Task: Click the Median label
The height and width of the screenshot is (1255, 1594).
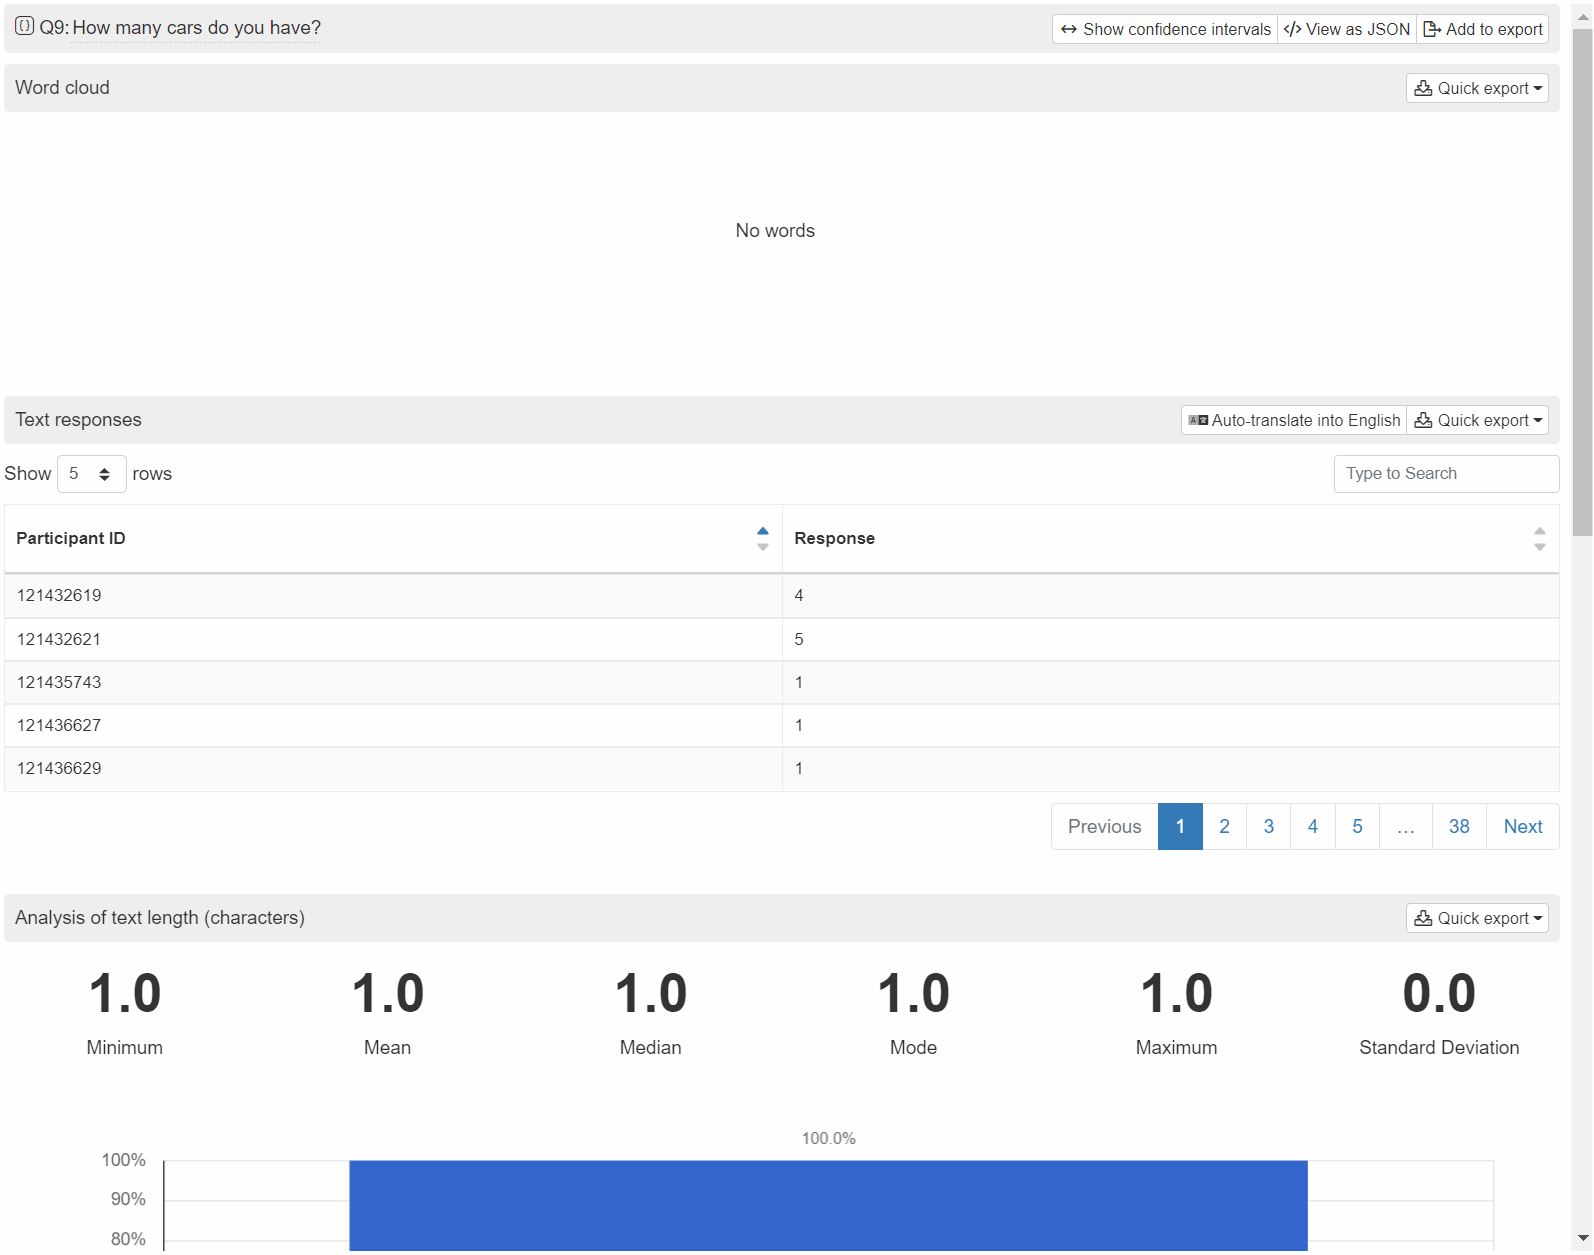Action: click(650, 1048)
